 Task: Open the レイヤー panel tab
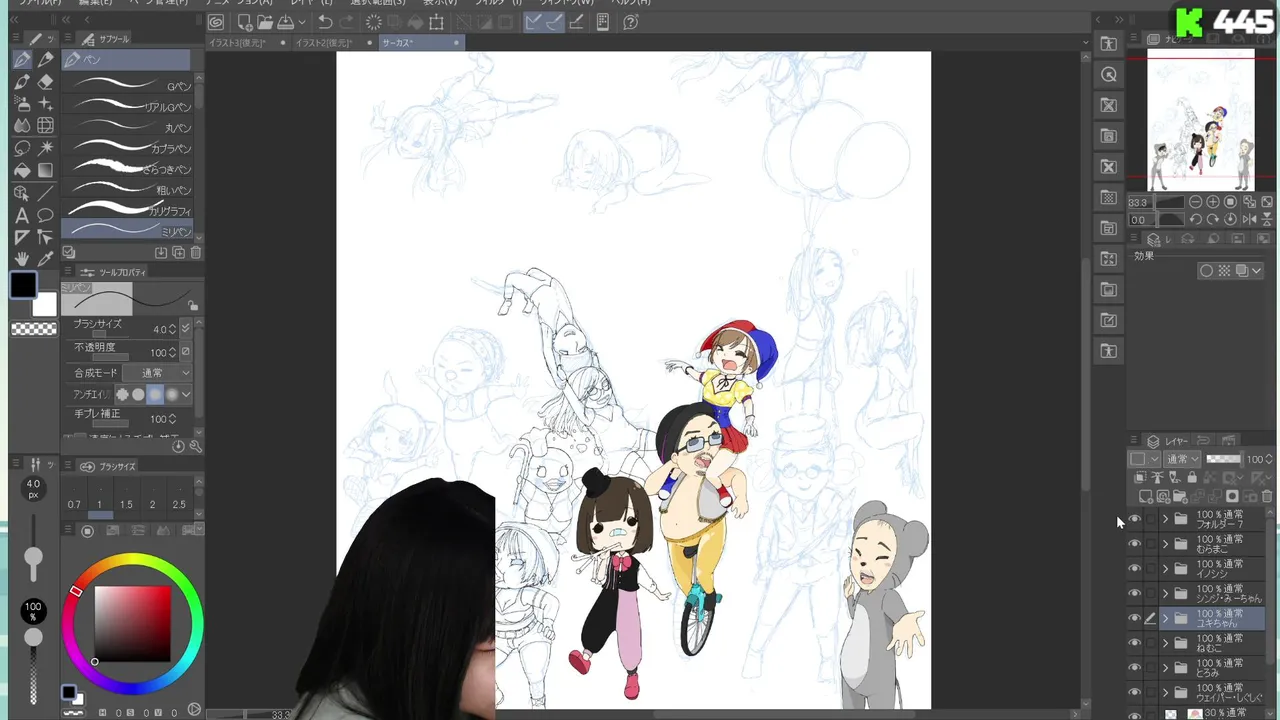point(1168,441)
